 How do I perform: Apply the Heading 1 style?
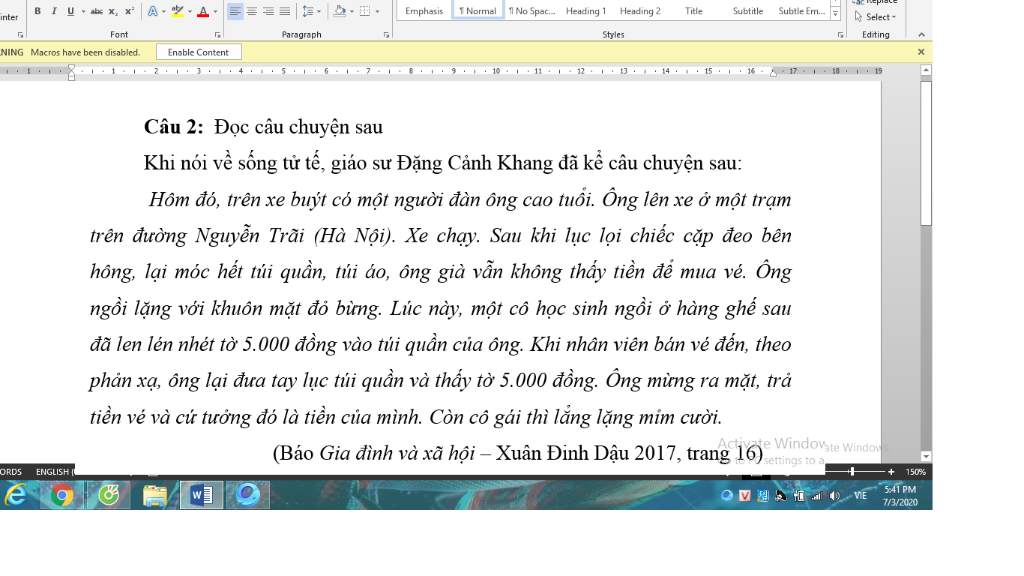pyautogui.click(x=586, y=11)
